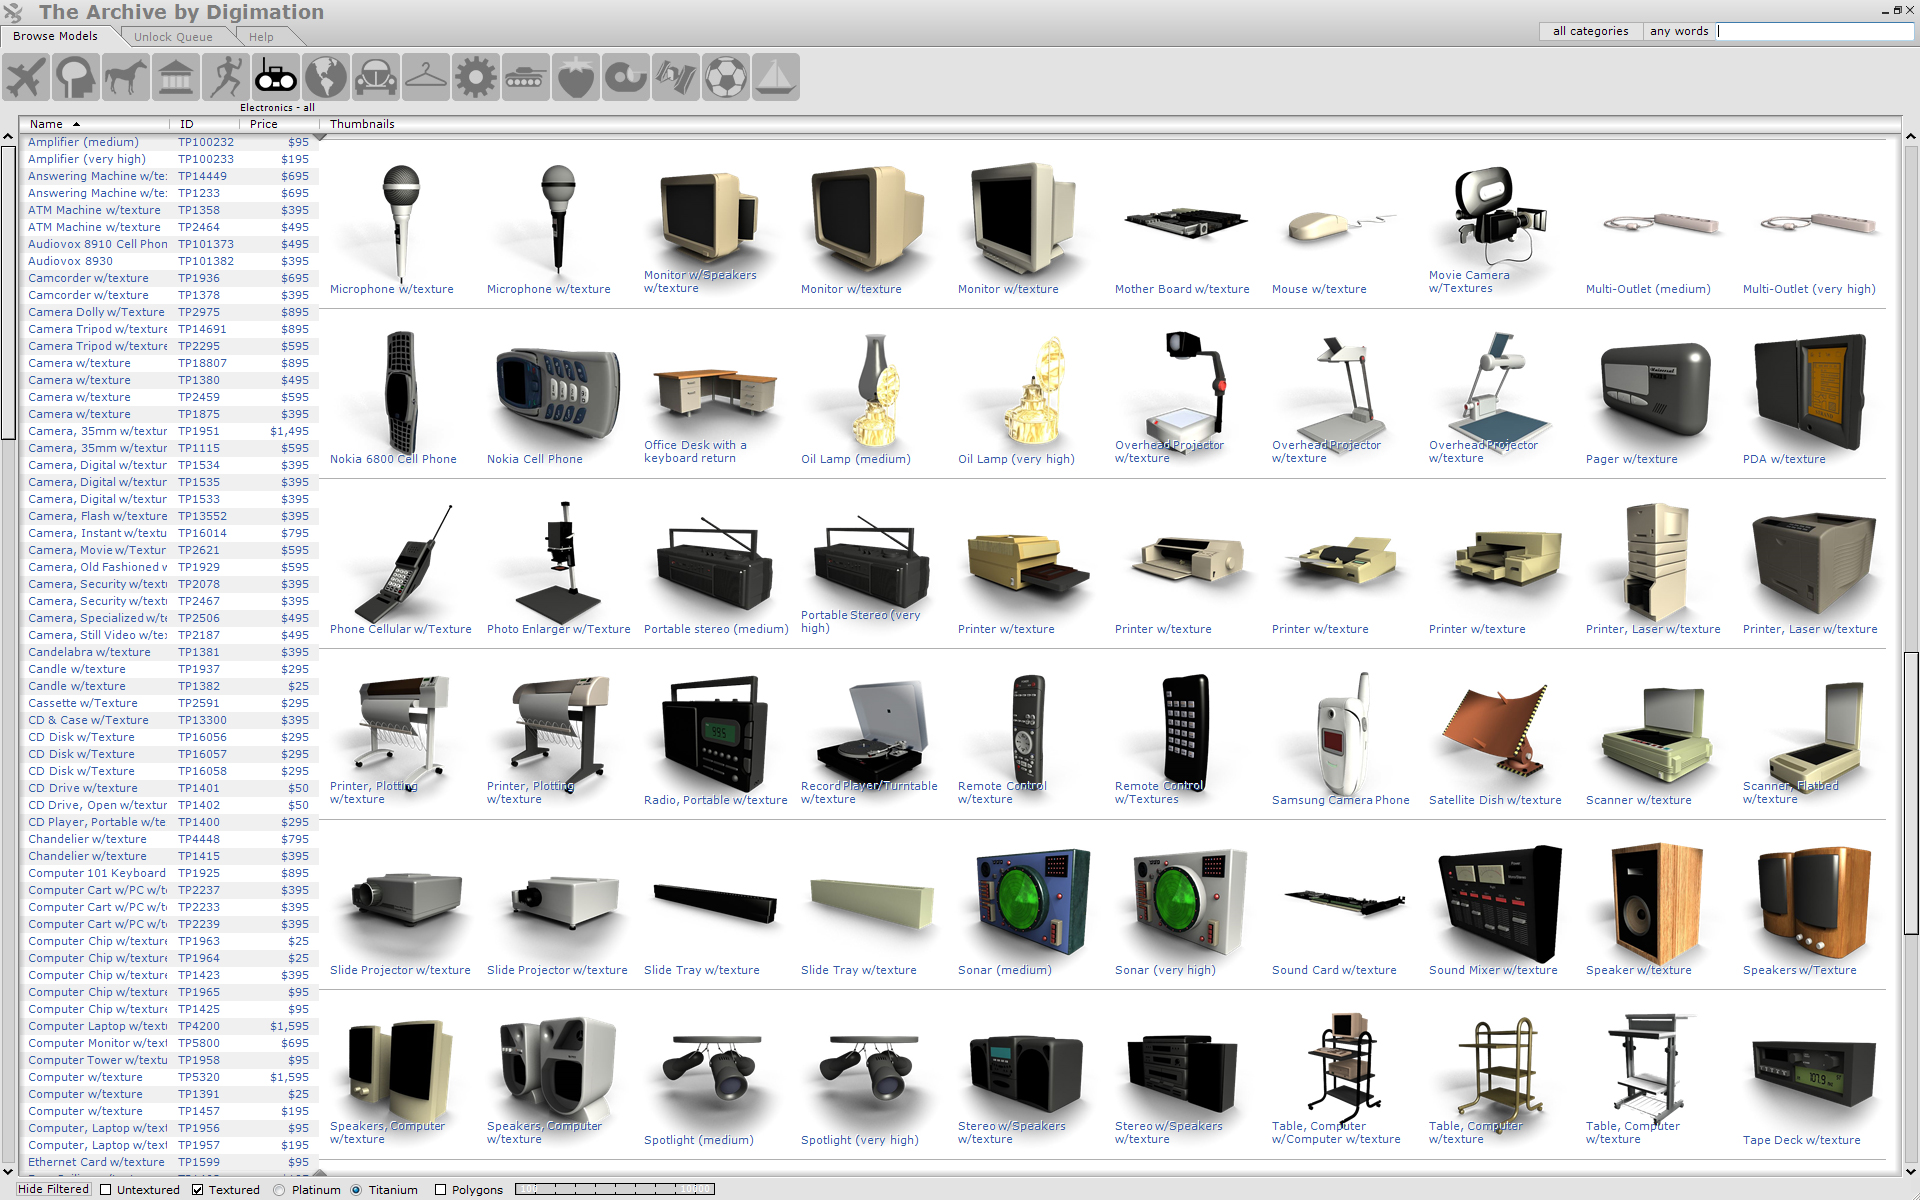Click Sound Card w/texture link
The width and height of the screenshot is (1920, 1200).
[x=1334, y=970]
